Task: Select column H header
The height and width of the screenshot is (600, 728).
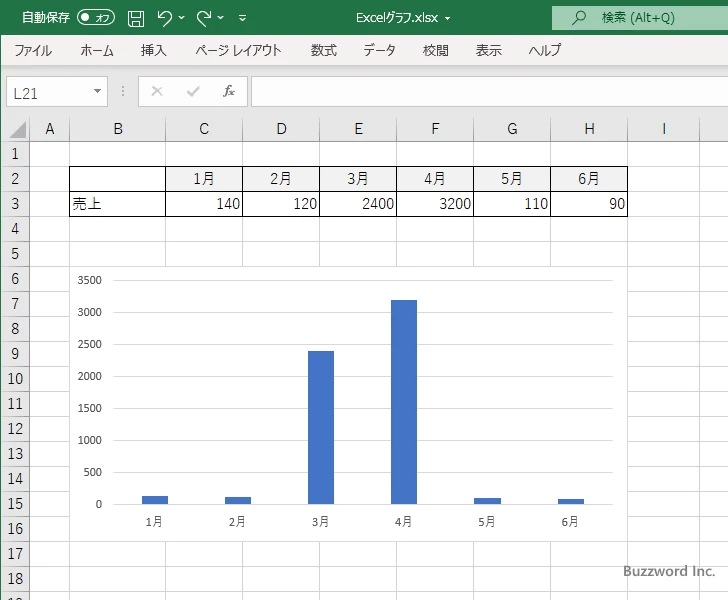Action: point(589,129)
